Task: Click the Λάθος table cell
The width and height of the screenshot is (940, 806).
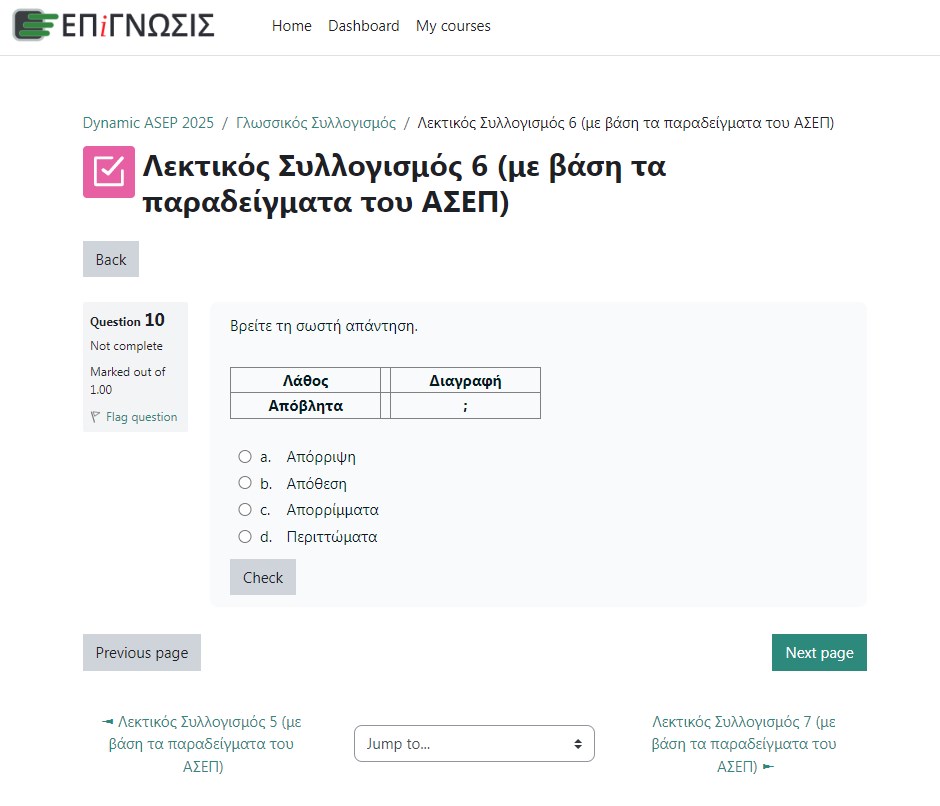Action: point(305,380)
